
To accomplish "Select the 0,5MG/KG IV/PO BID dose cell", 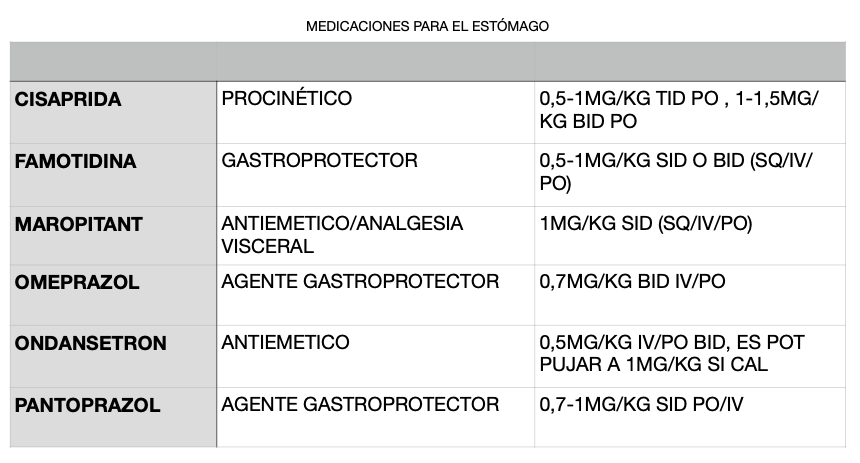I will point(690,357).
